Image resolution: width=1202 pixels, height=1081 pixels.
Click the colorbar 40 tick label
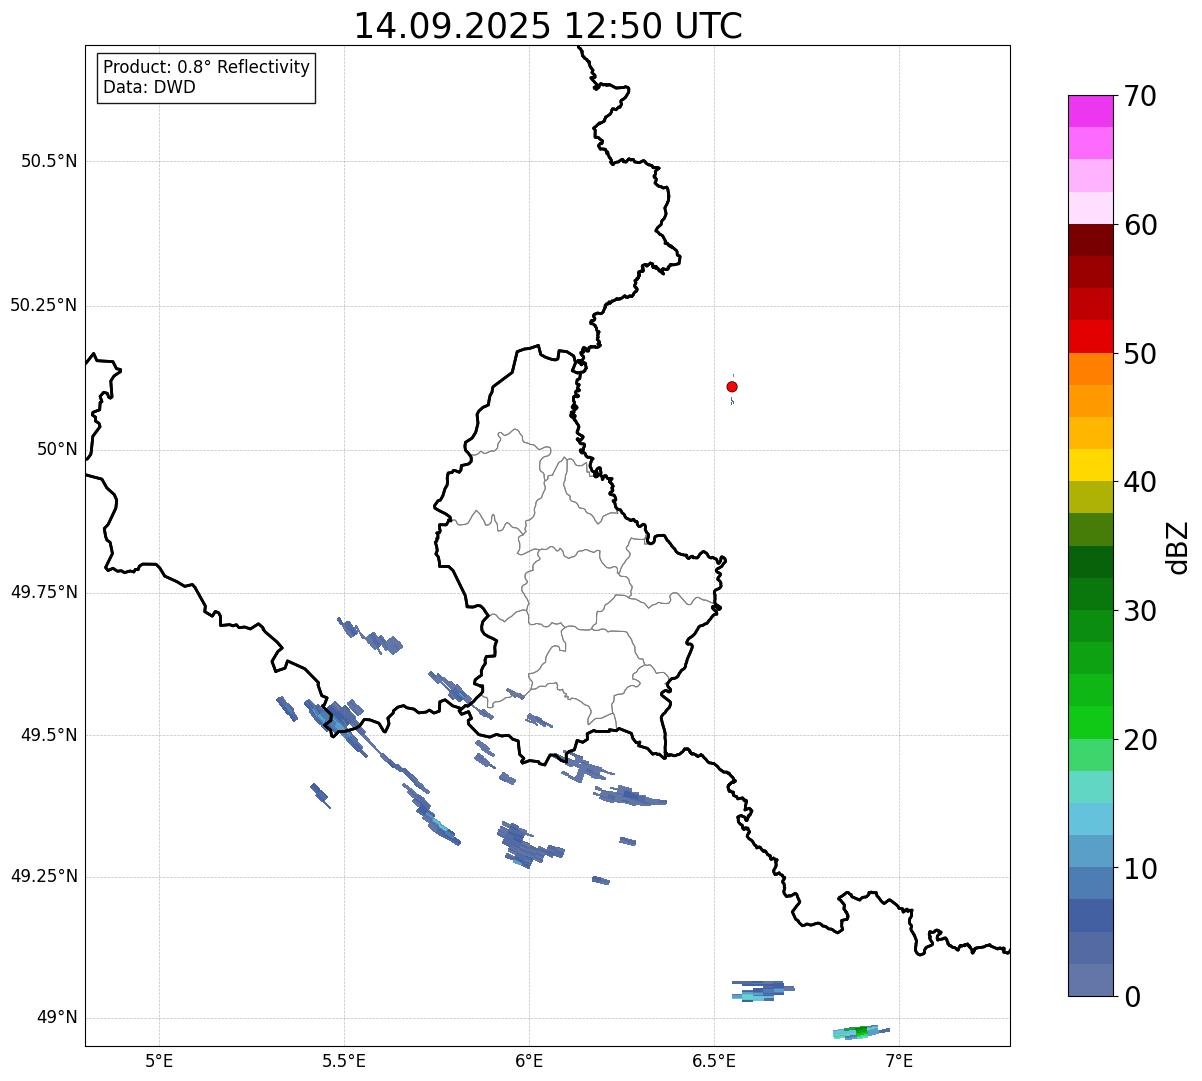tap(1140, 483)
